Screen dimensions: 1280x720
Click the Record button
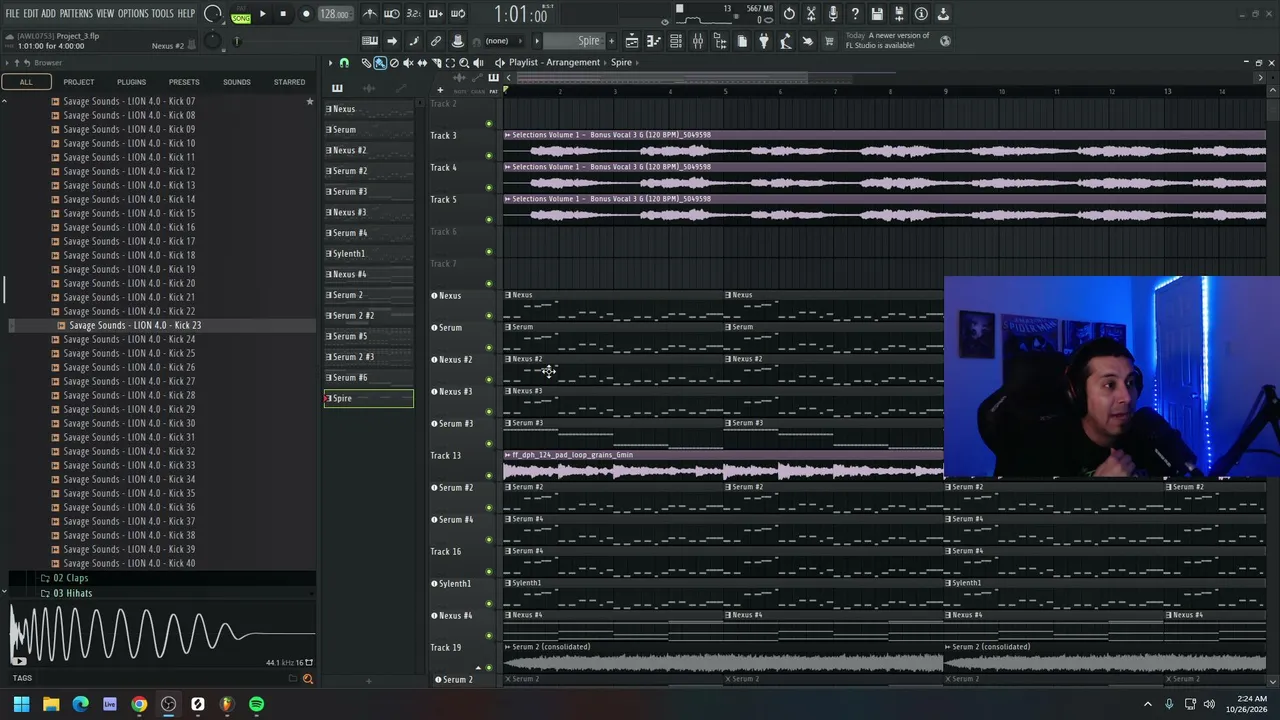click(306, 14)
